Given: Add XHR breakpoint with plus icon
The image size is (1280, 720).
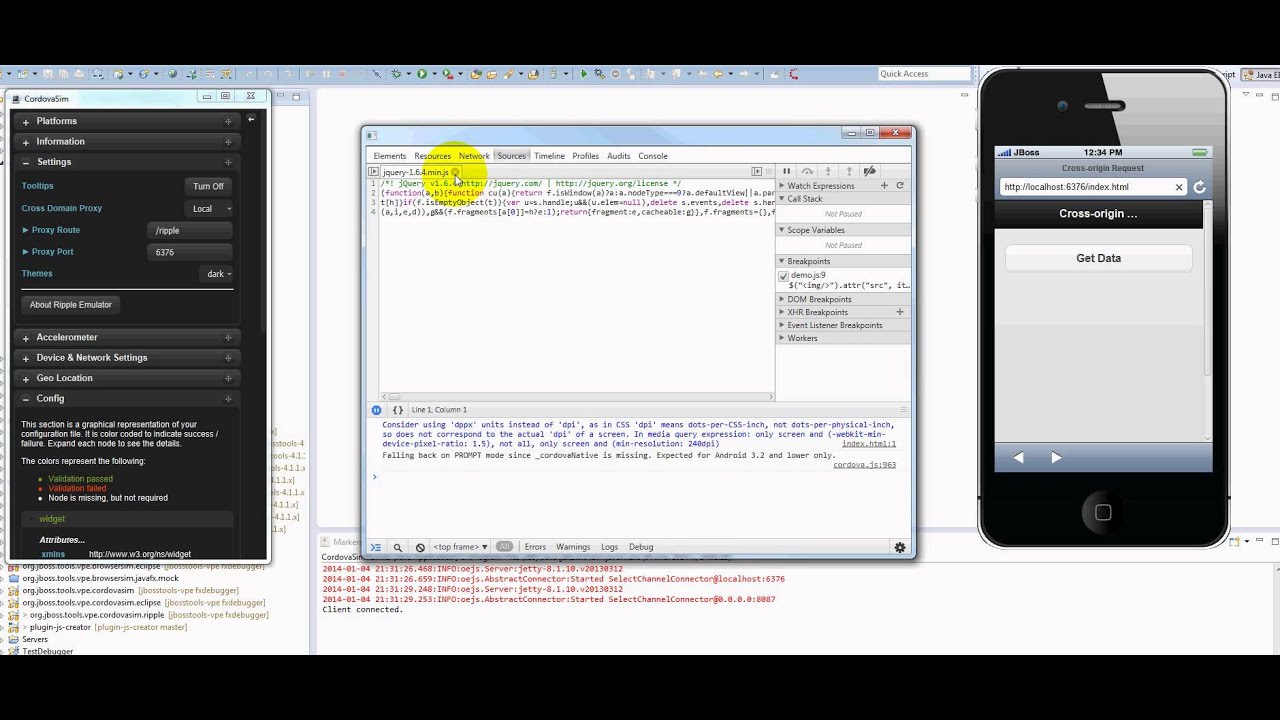Looking at the screenshot, I should (900, 312).
